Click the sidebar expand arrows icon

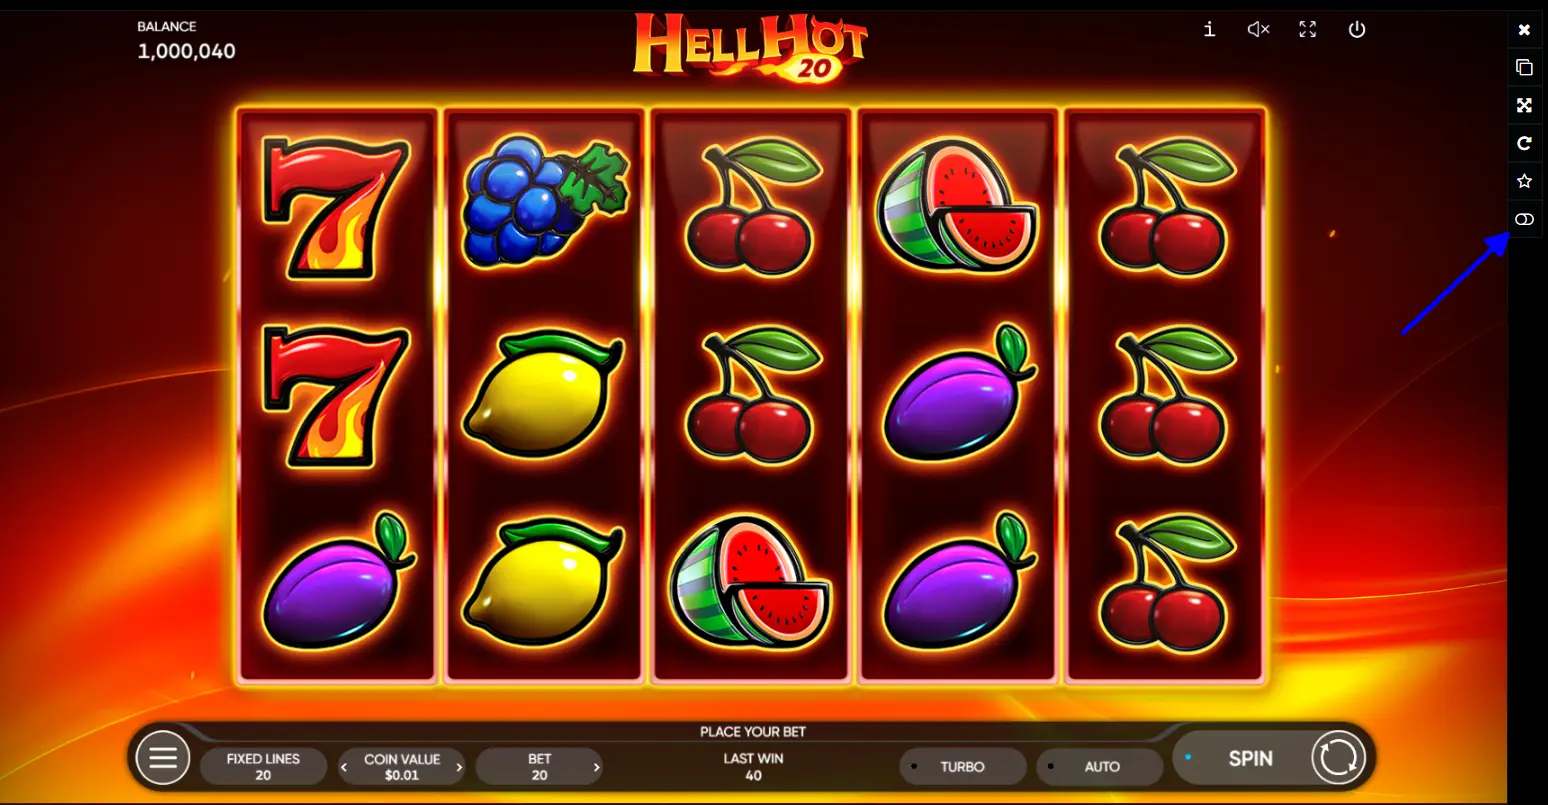pos(1524,106)
